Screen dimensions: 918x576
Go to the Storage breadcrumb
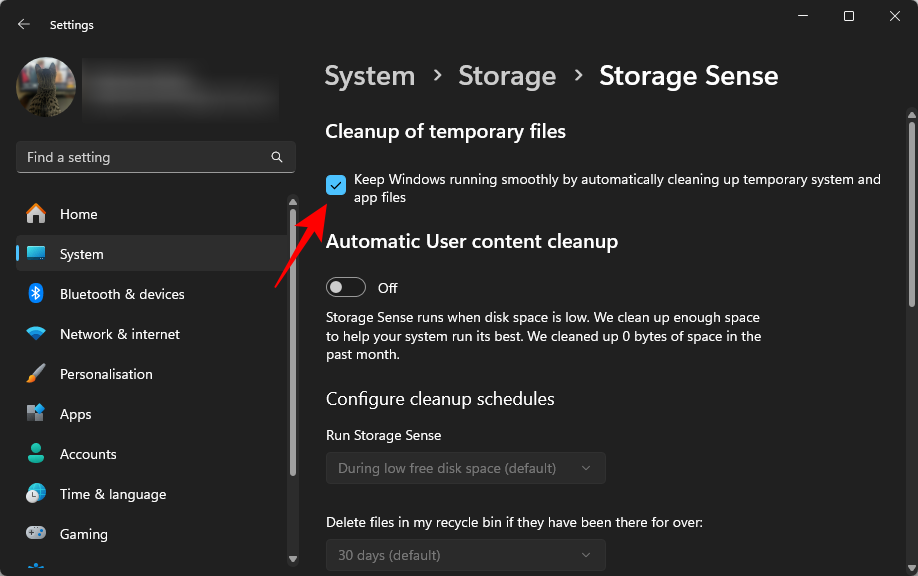[507, 76]
